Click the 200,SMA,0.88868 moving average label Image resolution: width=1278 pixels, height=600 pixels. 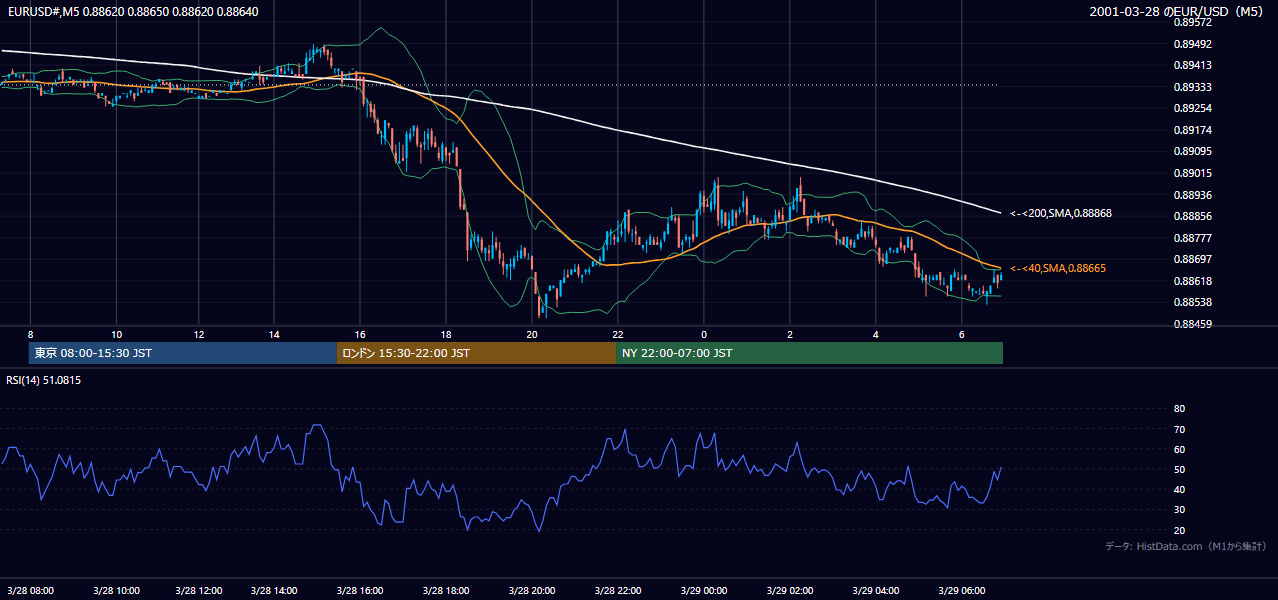pyautogui.click(x=1060, y=213)
